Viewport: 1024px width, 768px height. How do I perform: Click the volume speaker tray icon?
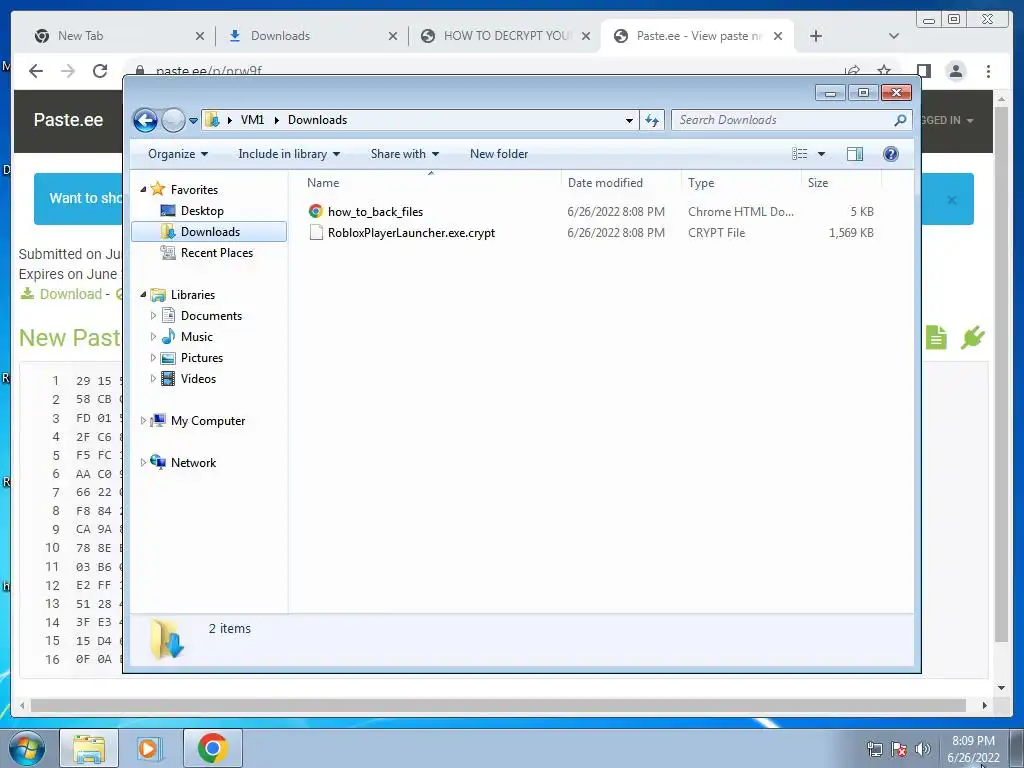[x=923, y=749]
